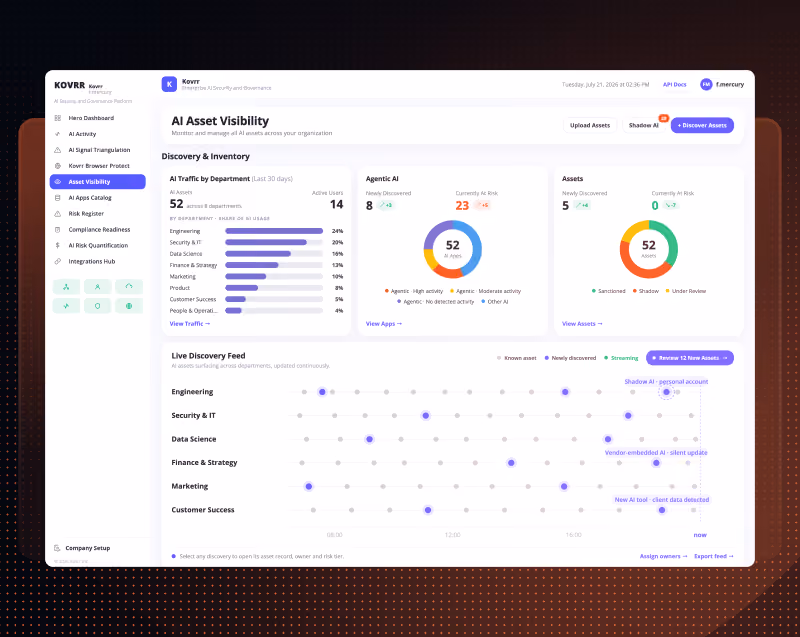Toggle the Sanctioned legend item

point(608,291)
